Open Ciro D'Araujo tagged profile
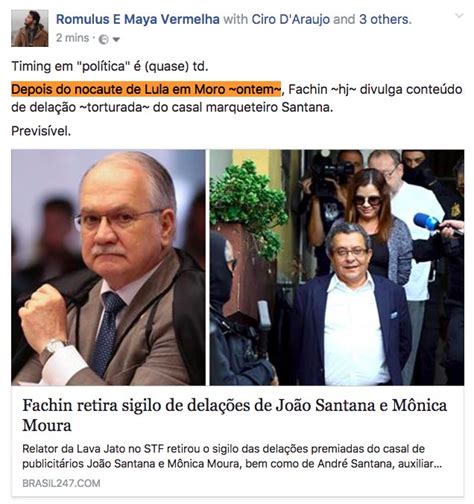The image size is (474, 504). coord(291,19)
